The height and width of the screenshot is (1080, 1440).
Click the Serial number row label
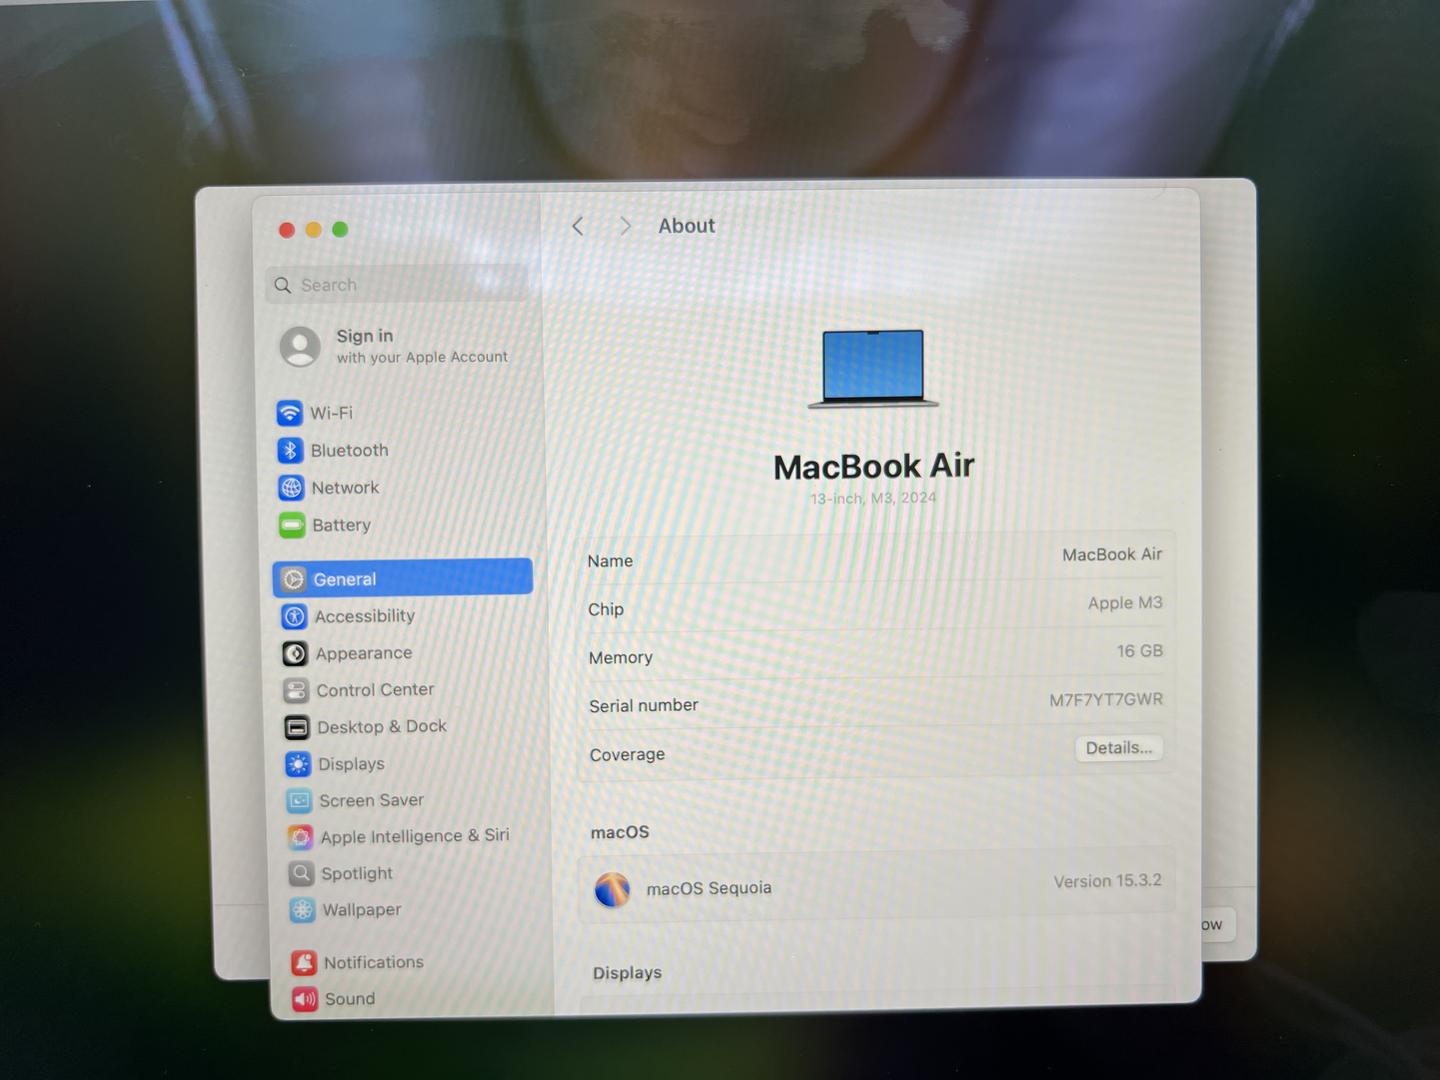(644, 706)
